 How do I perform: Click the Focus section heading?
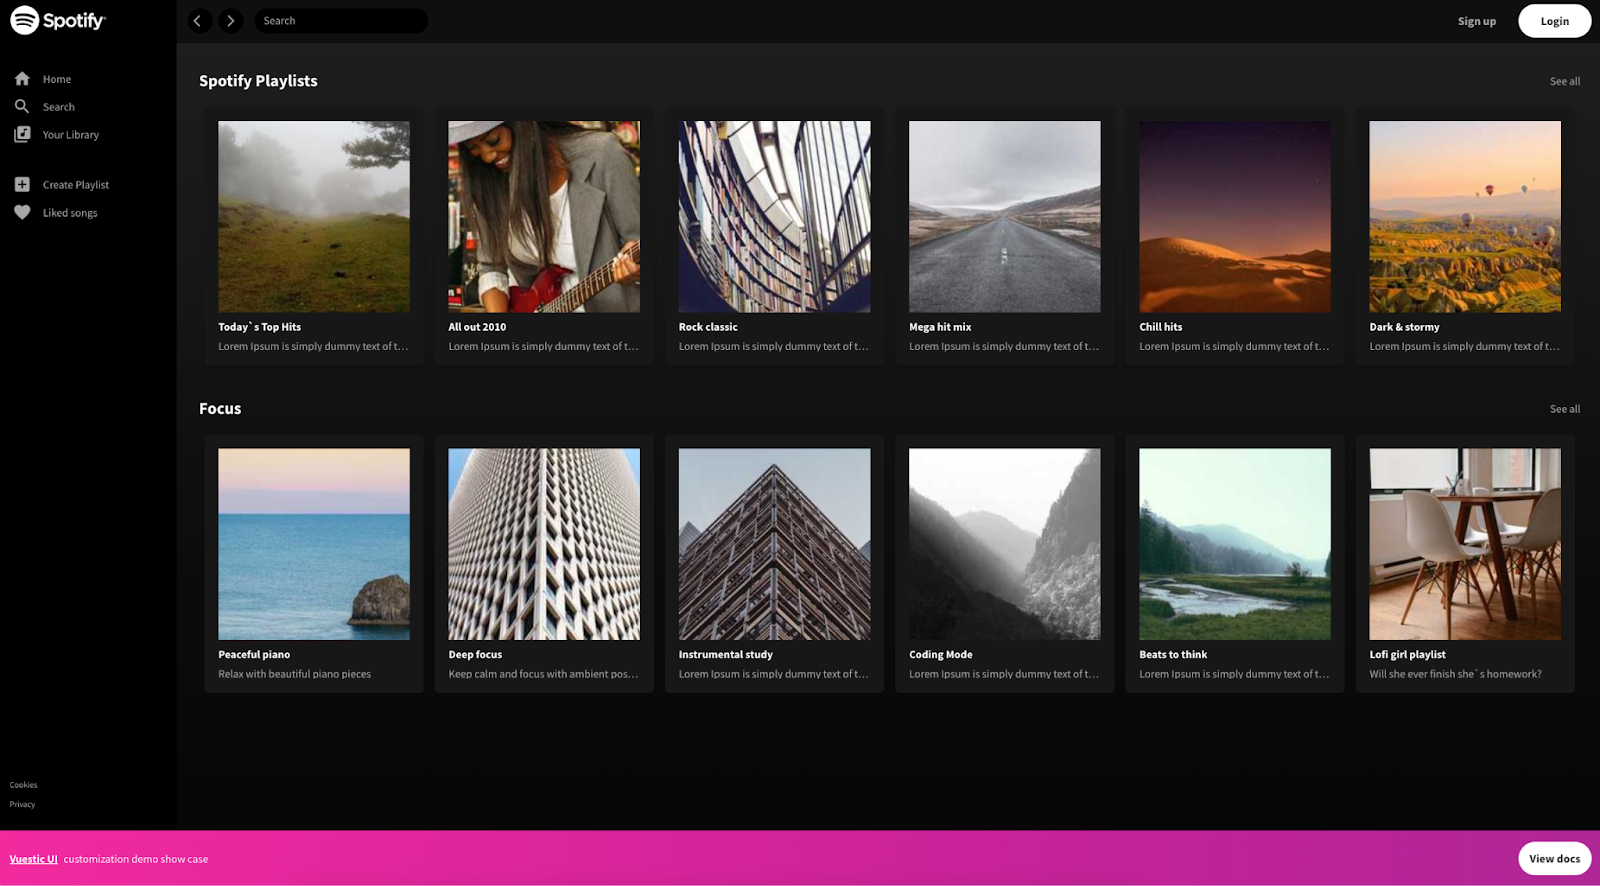coord(220,408)
